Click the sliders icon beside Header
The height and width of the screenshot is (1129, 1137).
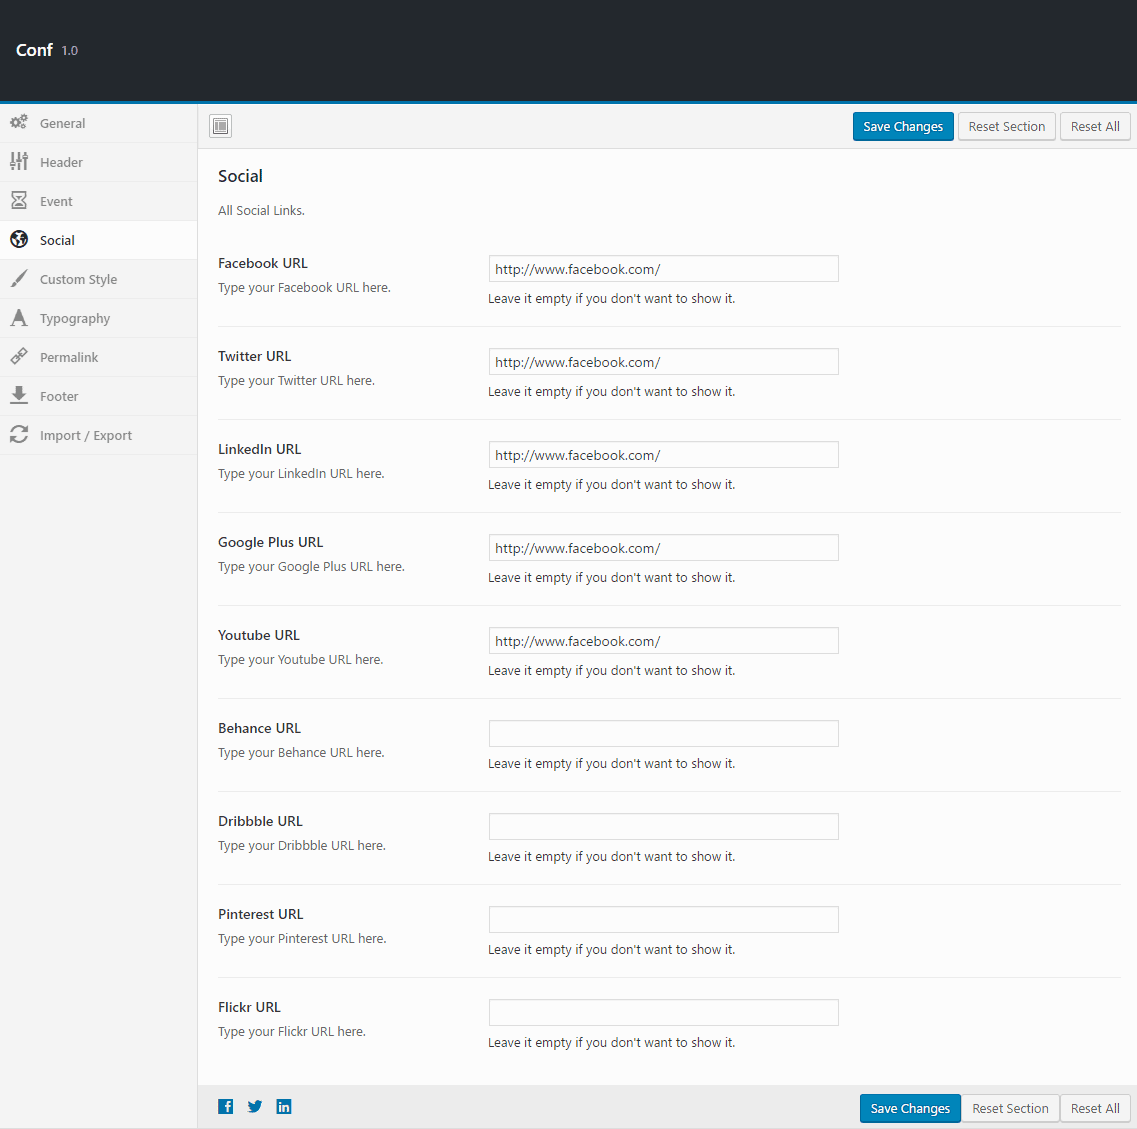click(19, 162)
